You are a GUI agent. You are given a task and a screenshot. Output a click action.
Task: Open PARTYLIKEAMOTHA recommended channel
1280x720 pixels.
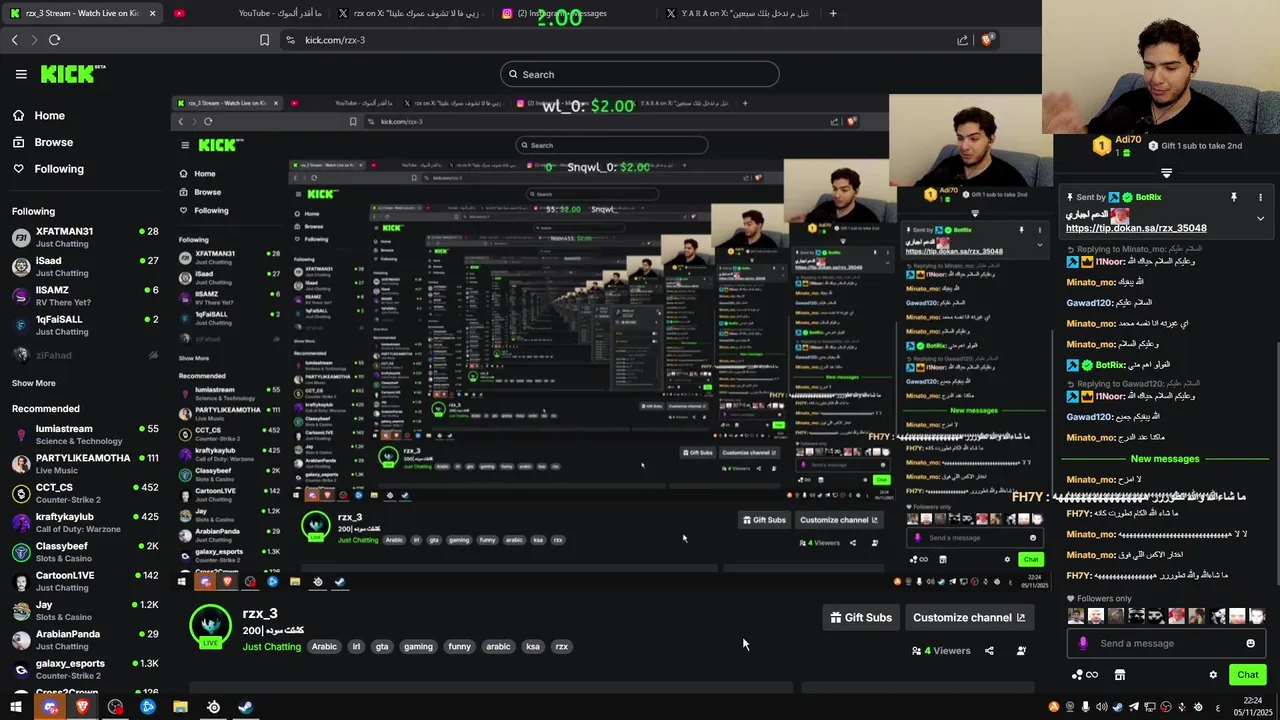[85, 464]
